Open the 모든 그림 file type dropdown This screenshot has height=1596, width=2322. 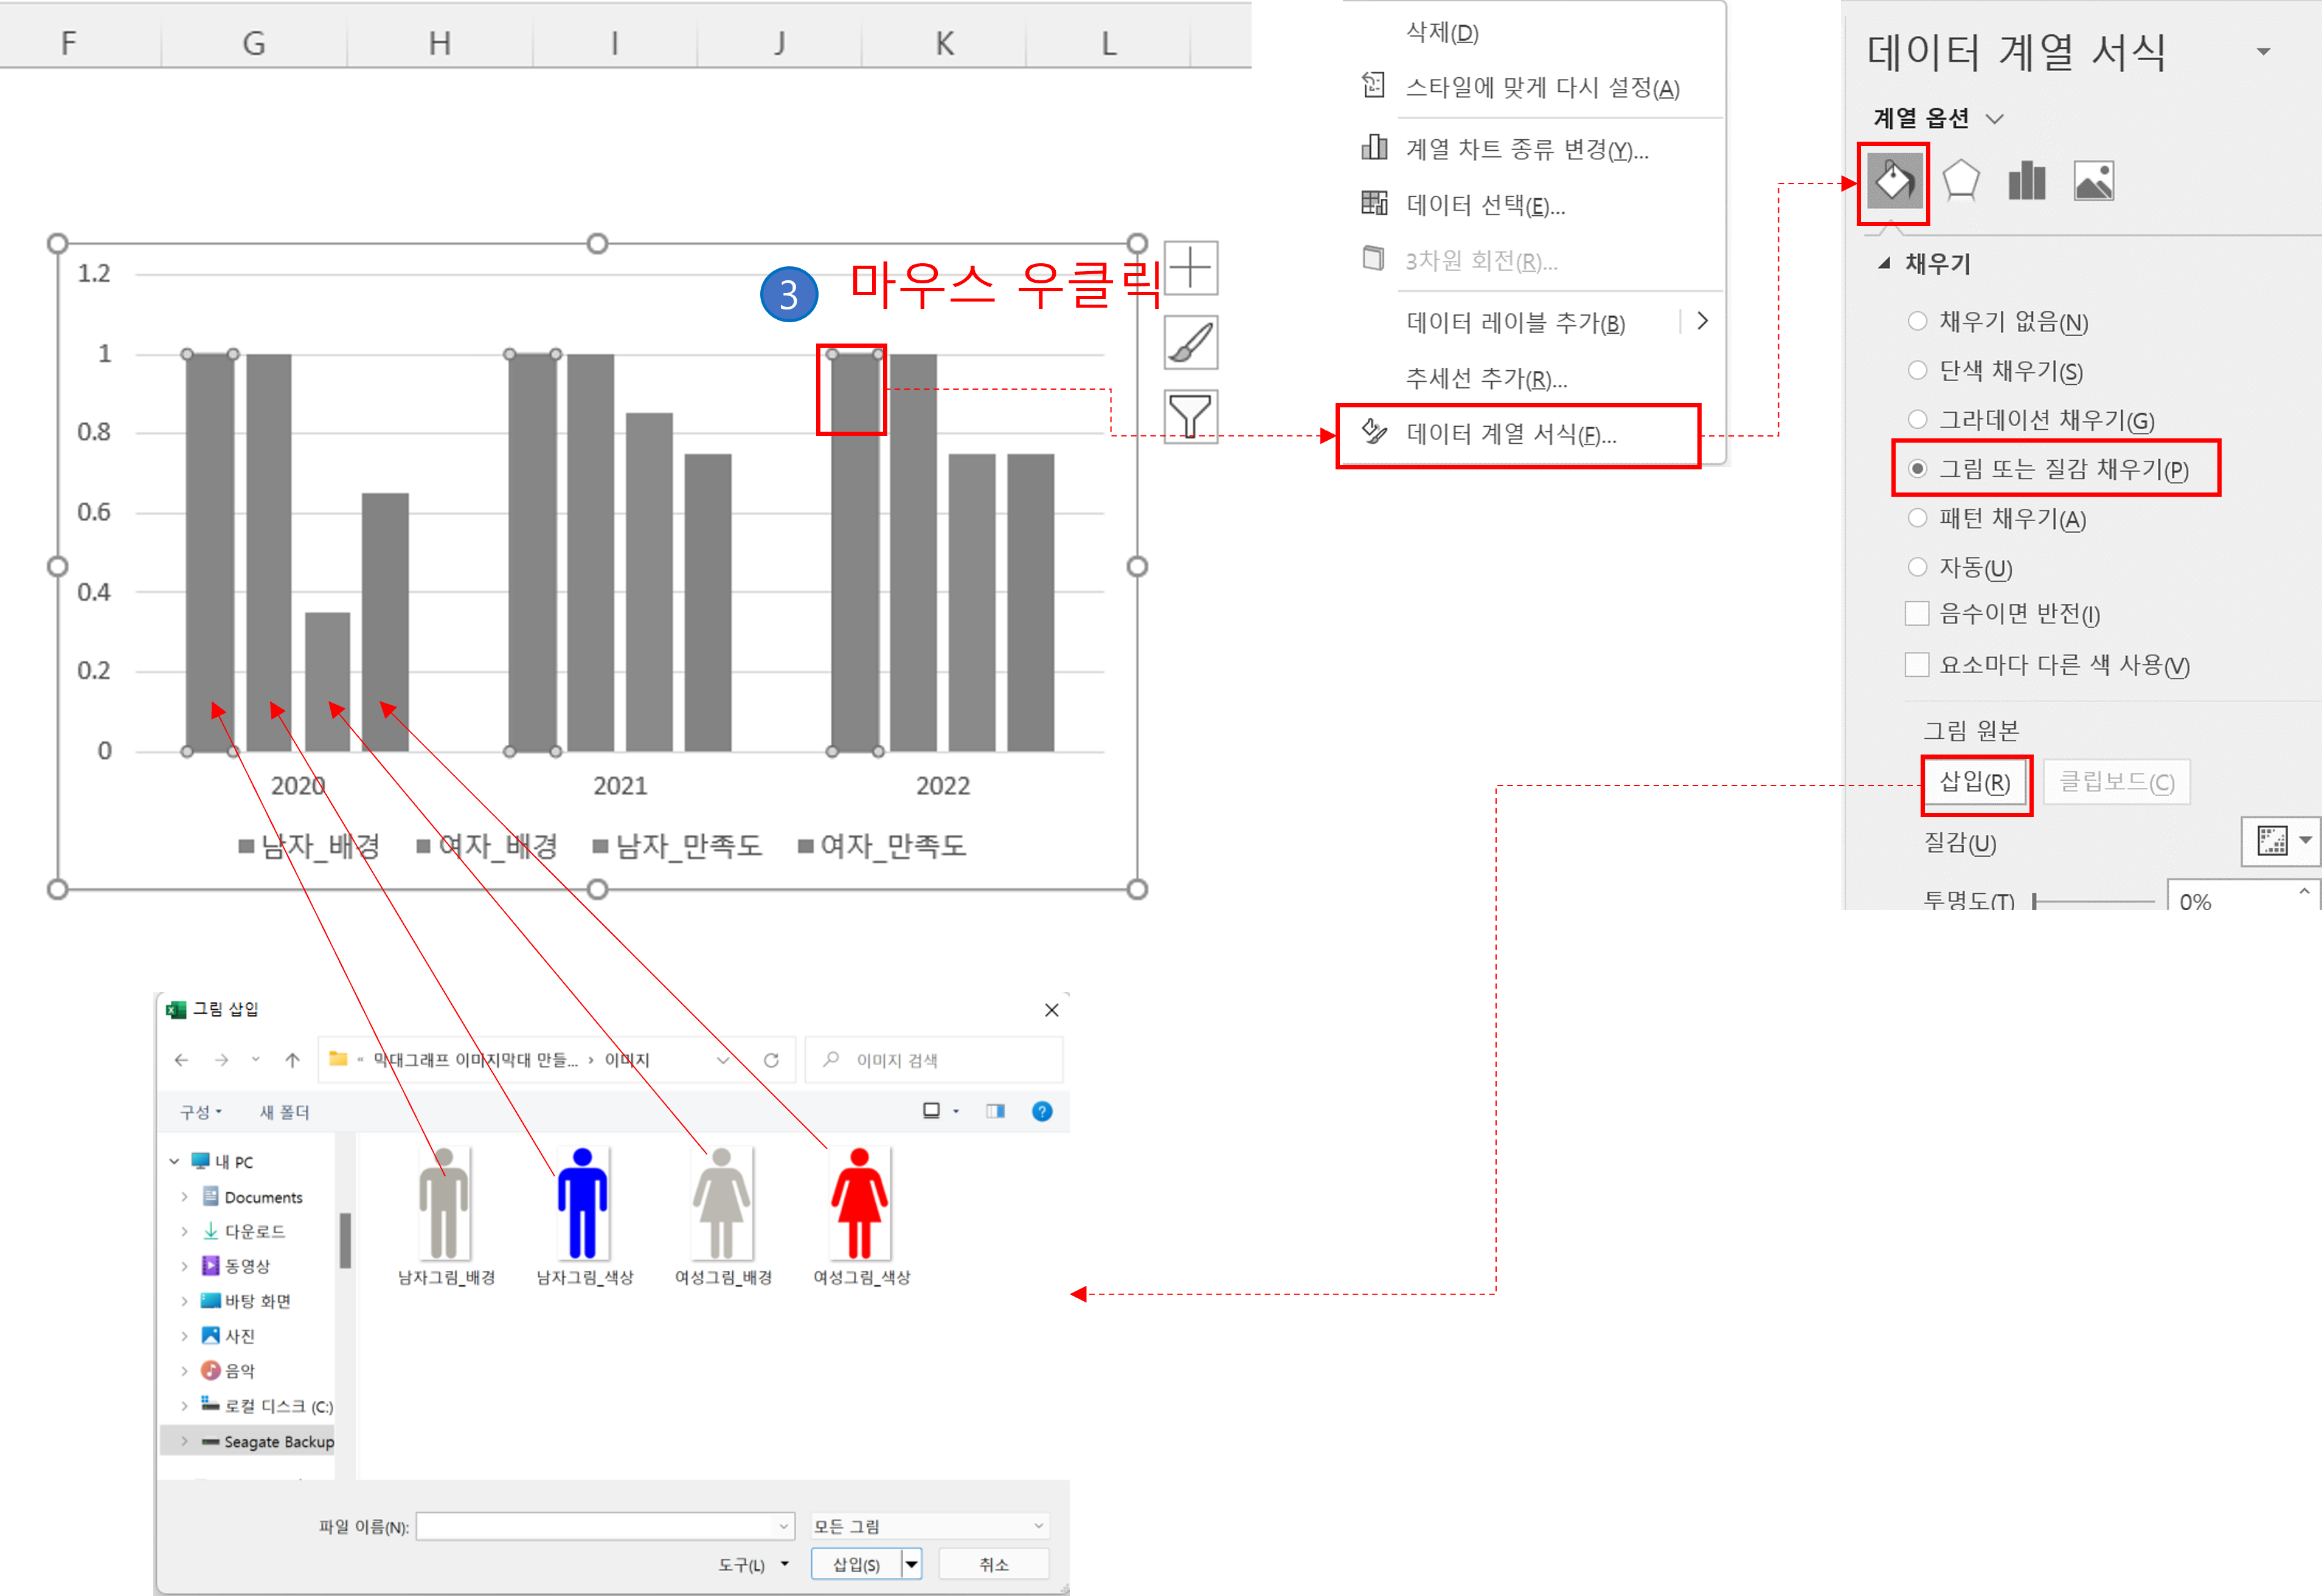(928, 1526)
